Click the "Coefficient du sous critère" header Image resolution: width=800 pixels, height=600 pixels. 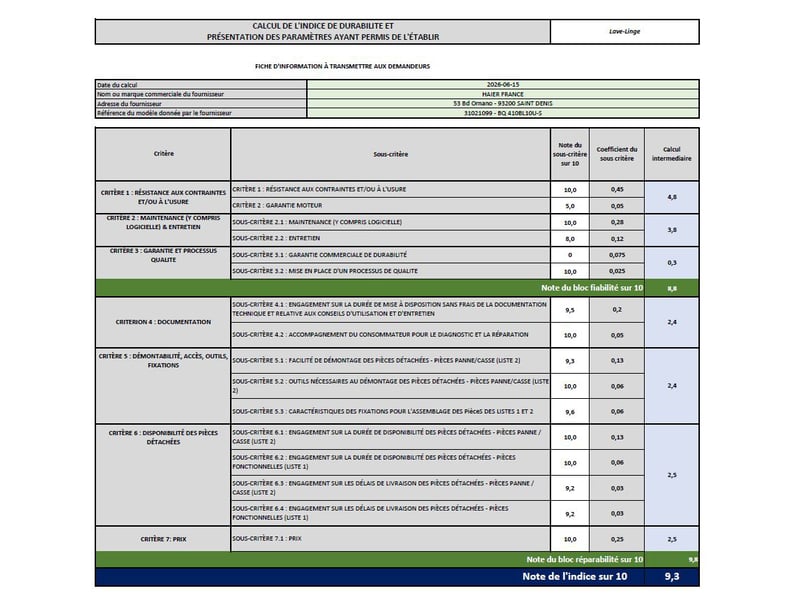coord(617,154)
